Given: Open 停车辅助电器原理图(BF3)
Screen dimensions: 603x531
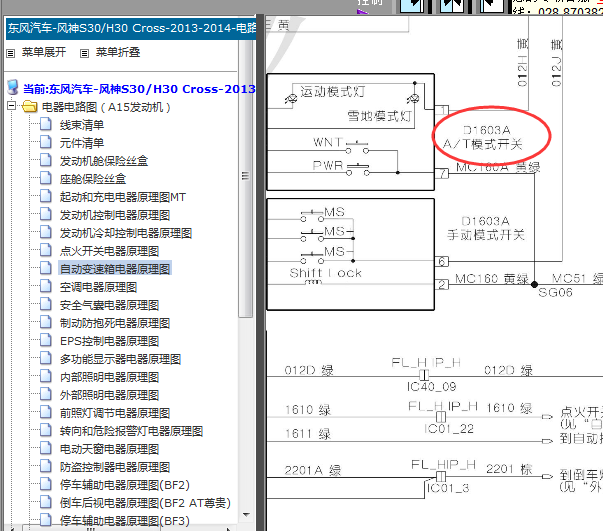Looking at the screenshot, I should (125, 521).
